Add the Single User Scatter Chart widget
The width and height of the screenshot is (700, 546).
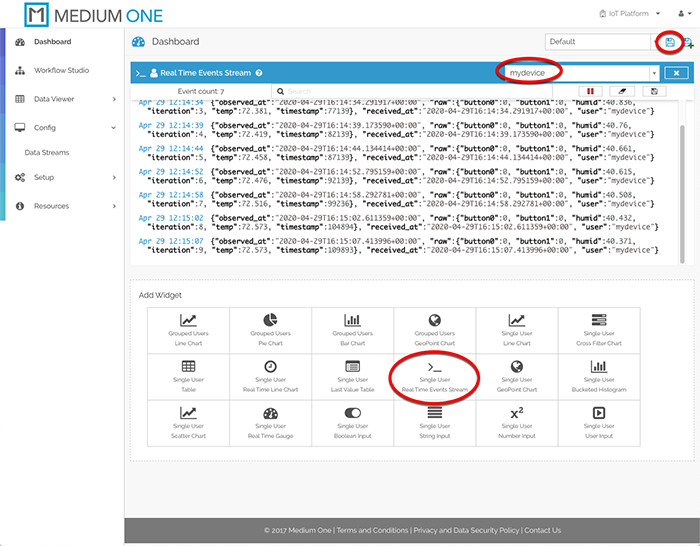point(188,421)
